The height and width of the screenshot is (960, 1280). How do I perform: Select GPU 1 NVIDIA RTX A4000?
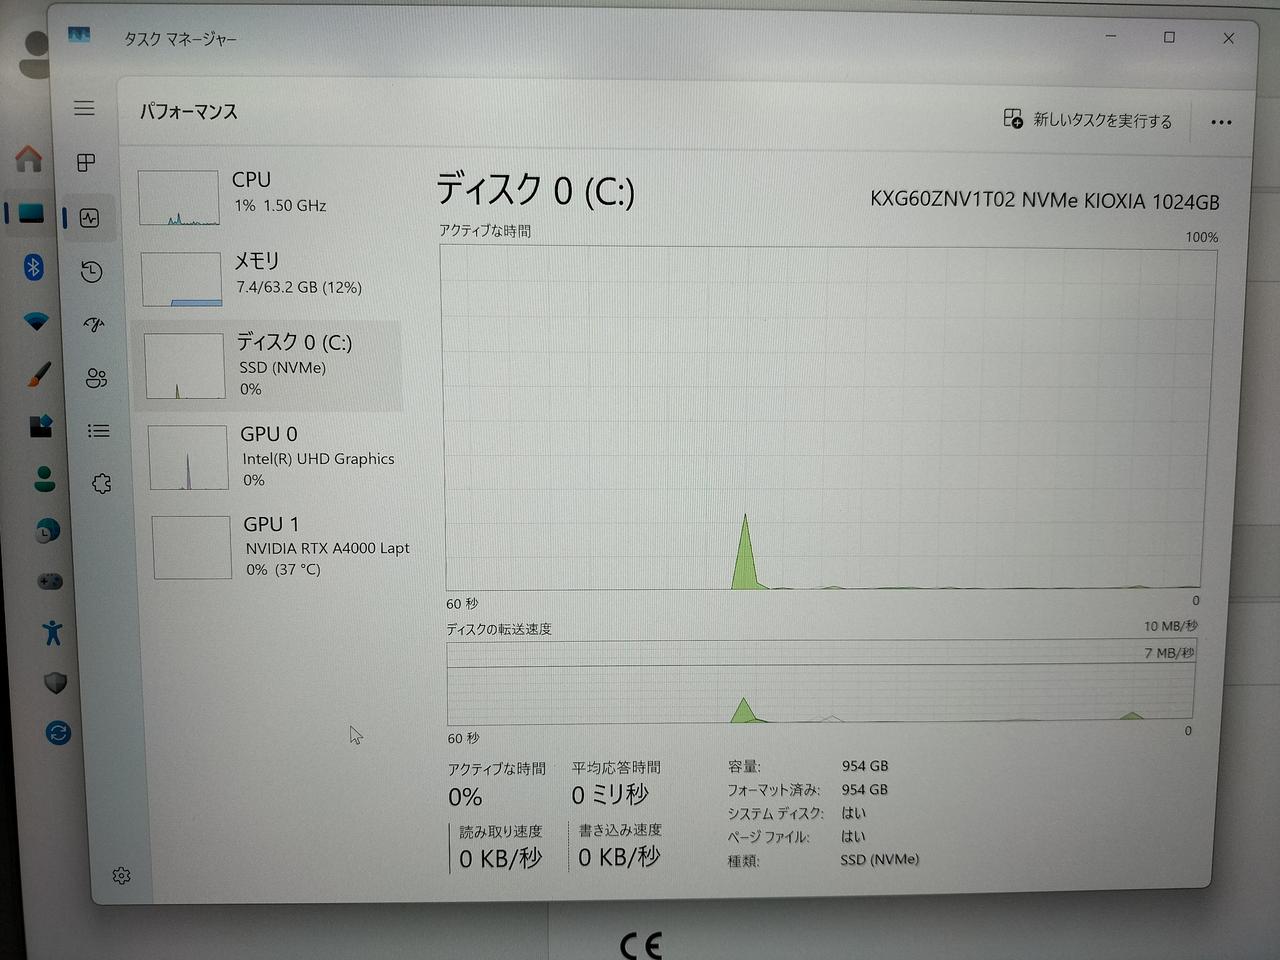coord(280,546)
